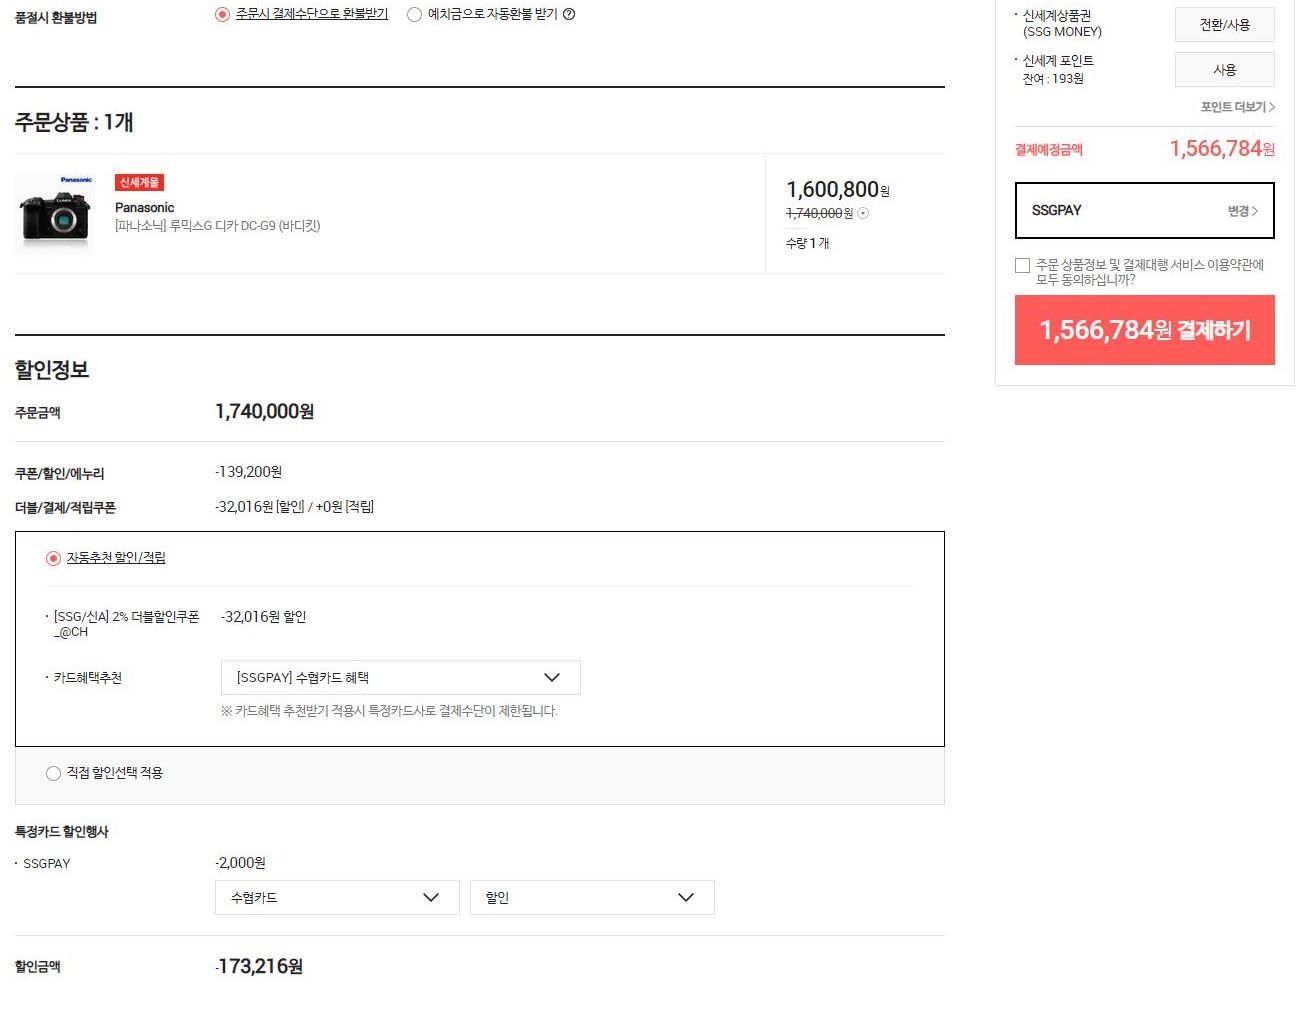Viewport: 1312px width, 1020px height.
Task: Change SSGPAY payment method via 변경
Action: 1243,211
